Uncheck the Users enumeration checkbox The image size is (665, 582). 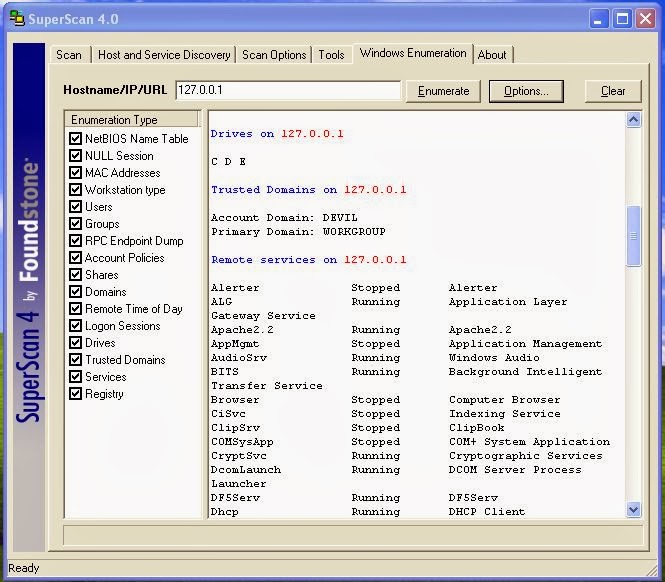[75, 206]
